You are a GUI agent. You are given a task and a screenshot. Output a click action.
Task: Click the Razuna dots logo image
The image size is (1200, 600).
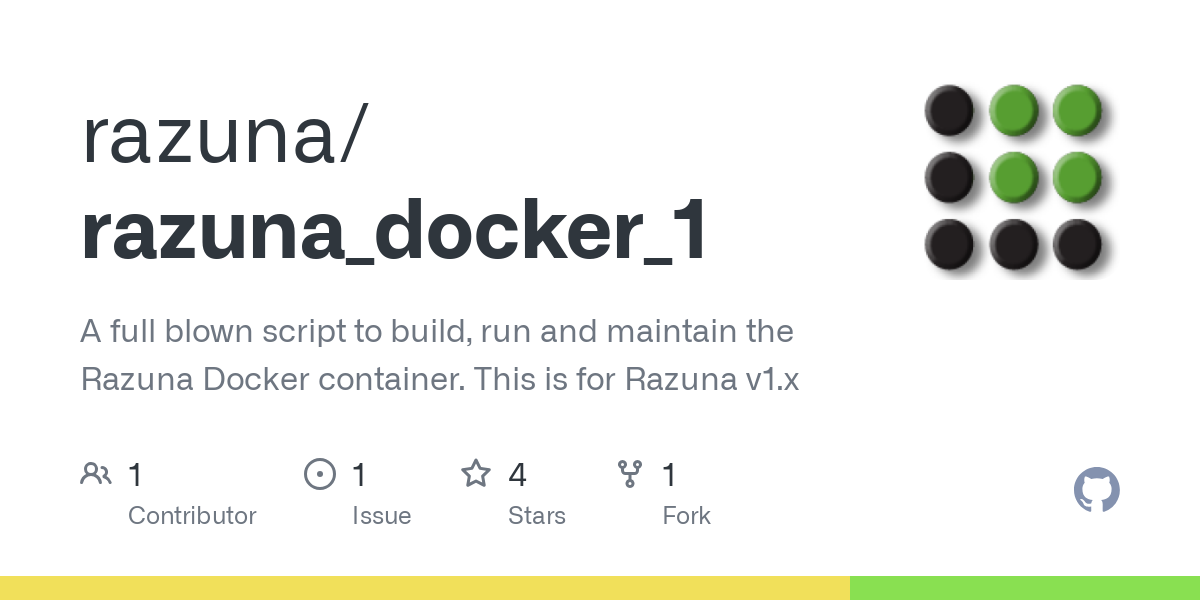point(1017,179)
